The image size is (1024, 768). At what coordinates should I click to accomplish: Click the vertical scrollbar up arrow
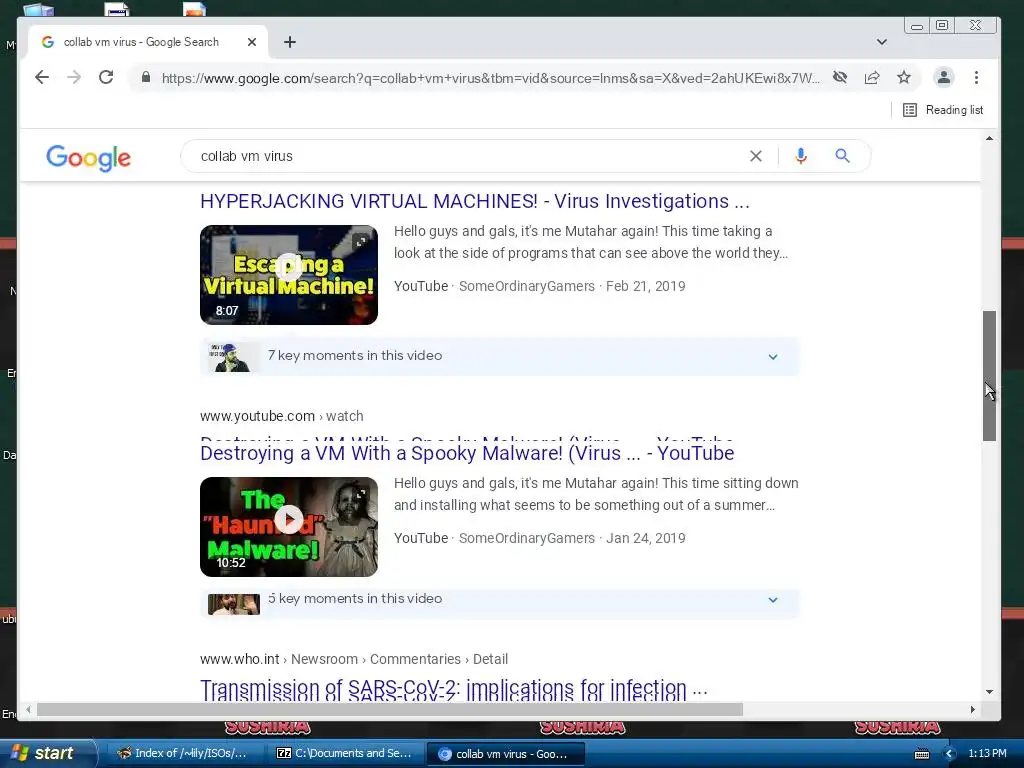pyautogui.click(x=989, y=138)
